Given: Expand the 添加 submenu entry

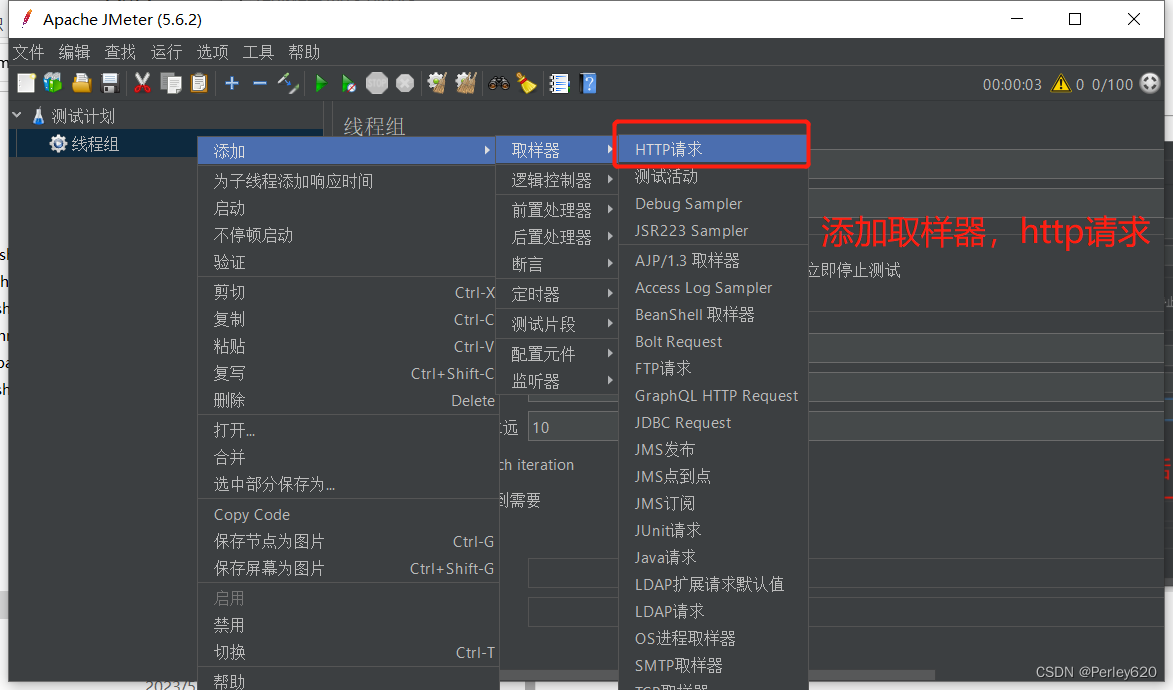Looking at the screenshot, I should click(348, 151).
